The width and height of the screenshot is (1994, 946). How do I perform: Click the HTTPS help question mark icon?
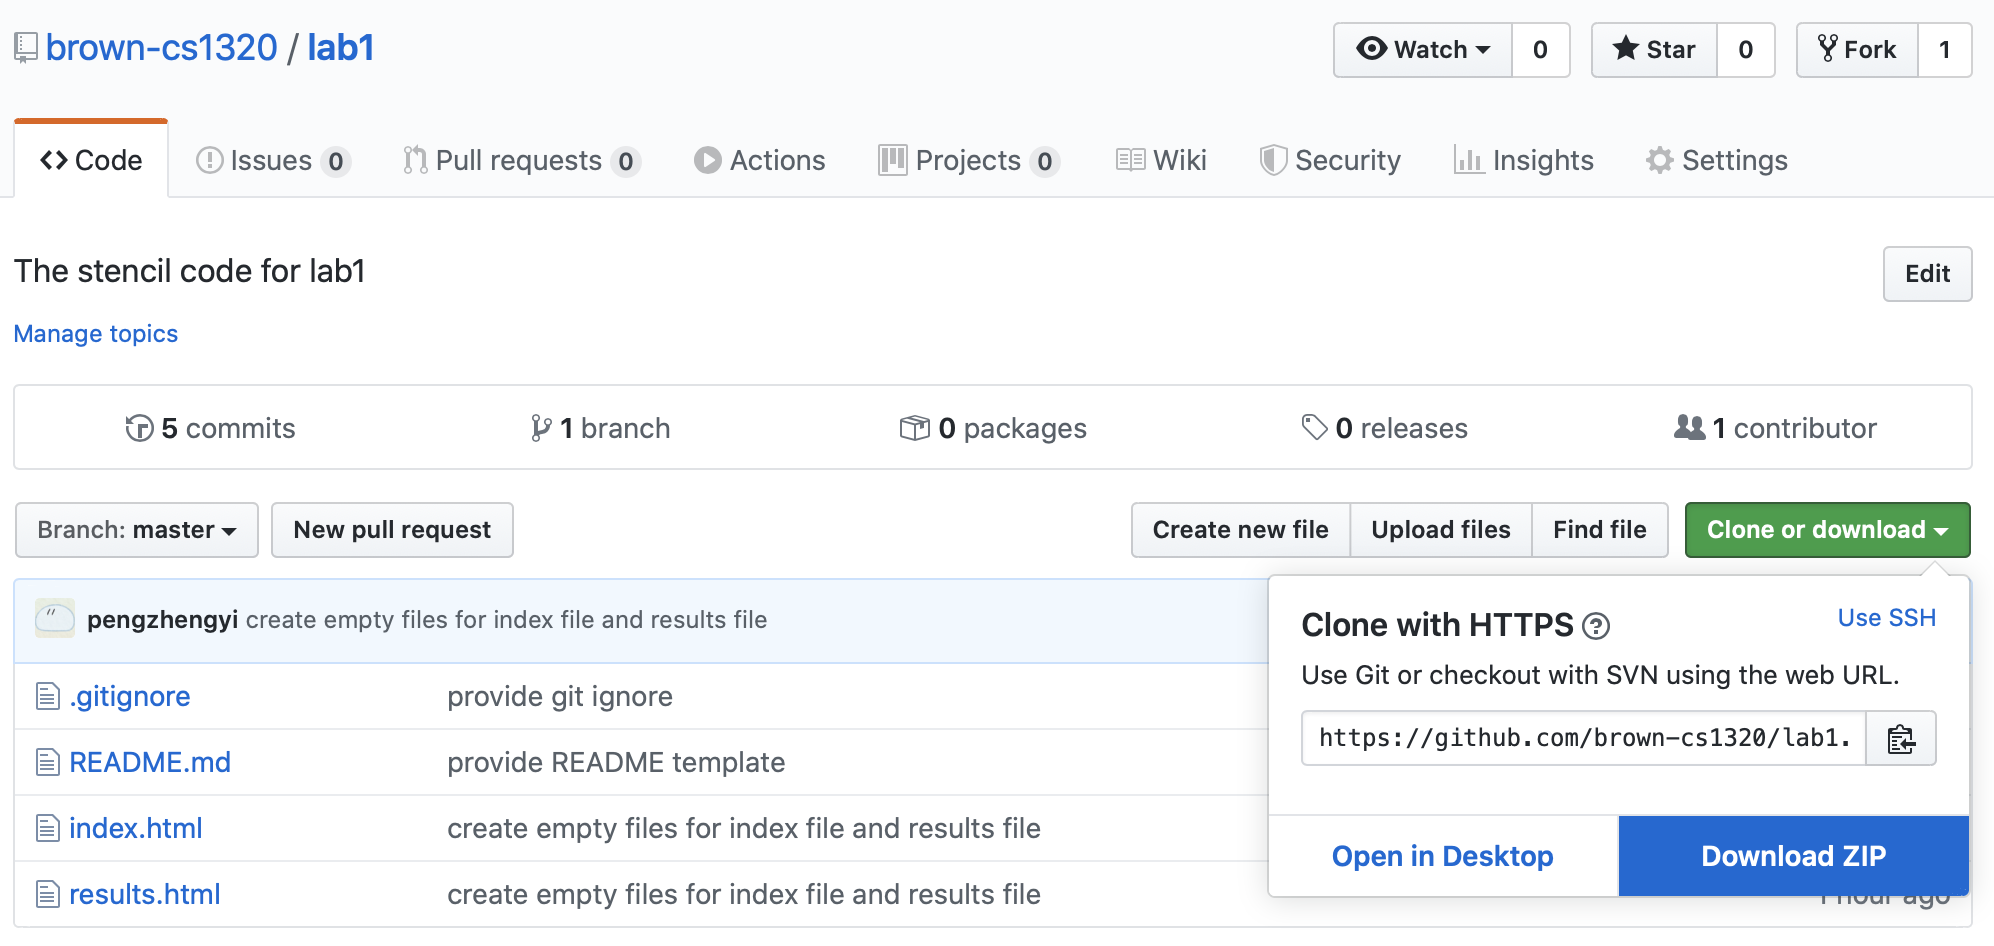point(1596,627)
